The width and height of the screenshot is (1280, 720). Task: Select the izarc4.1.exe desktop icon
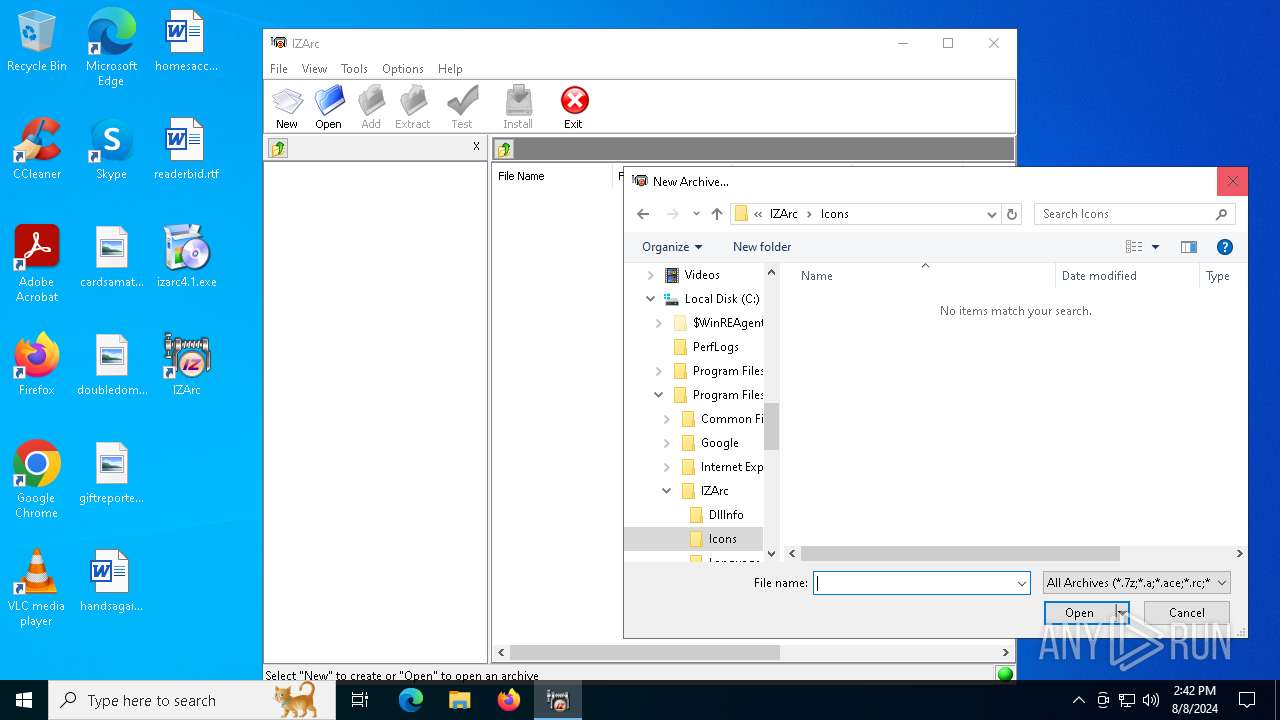(x=187, y=257)
